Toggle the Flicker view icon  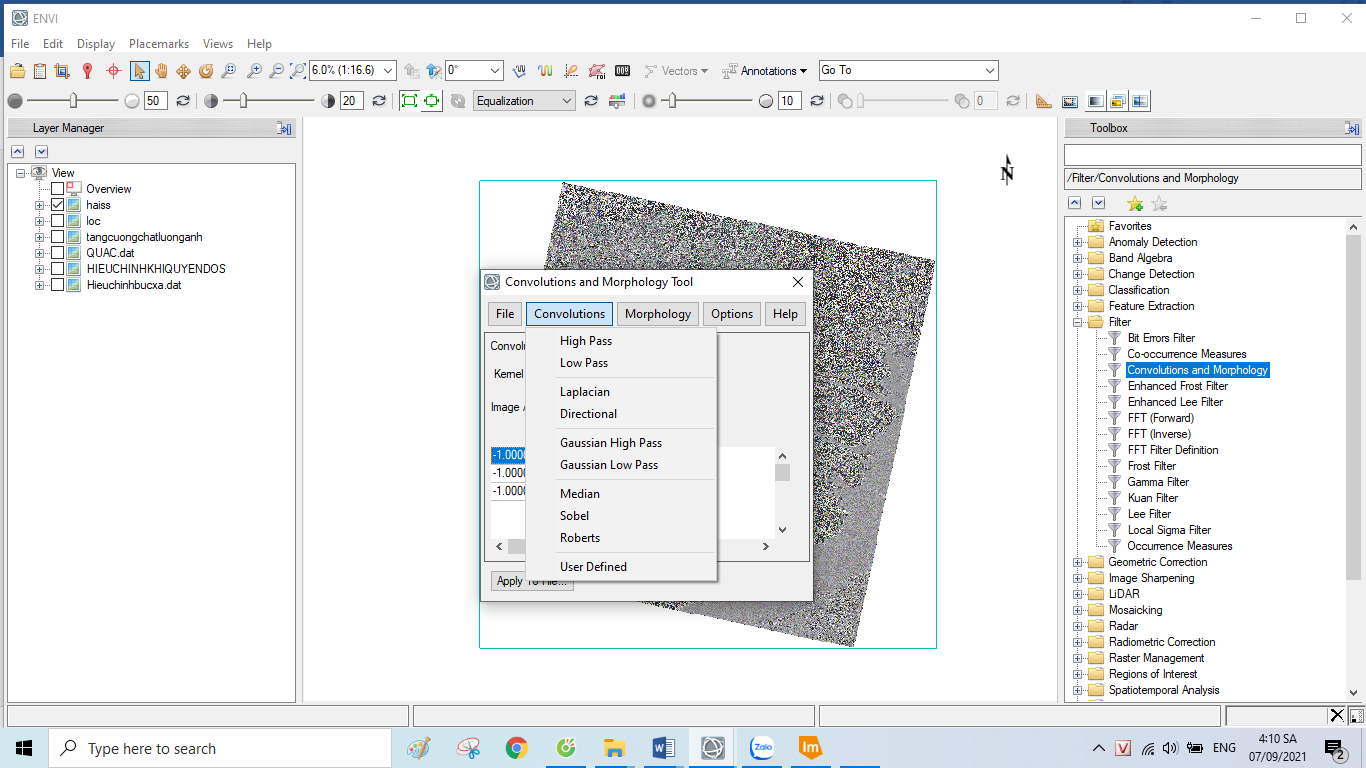1118,101
